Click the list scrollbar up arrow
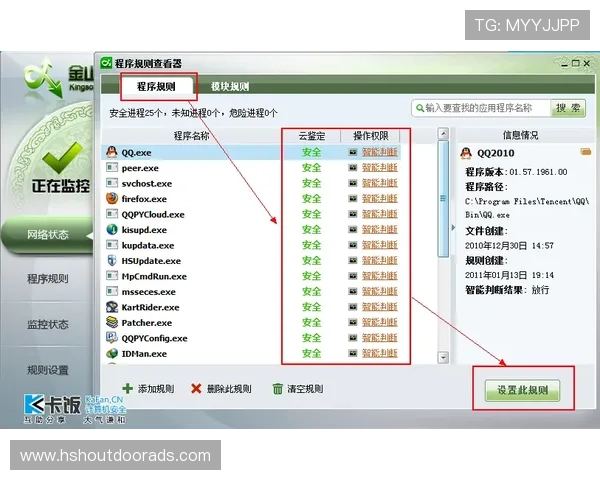This screenshot has width=600, height=480. (443, 134)
